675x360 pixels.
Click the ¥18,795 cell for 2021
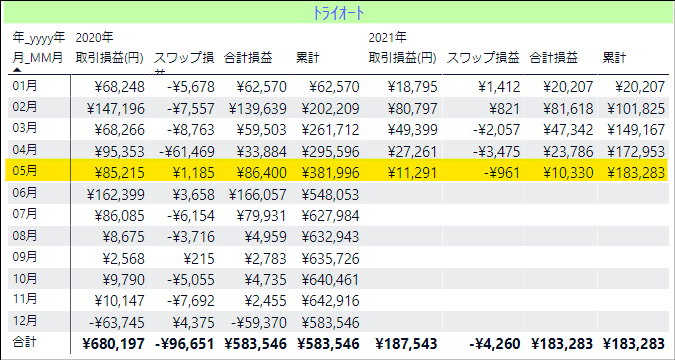click(x=412, y=87)
